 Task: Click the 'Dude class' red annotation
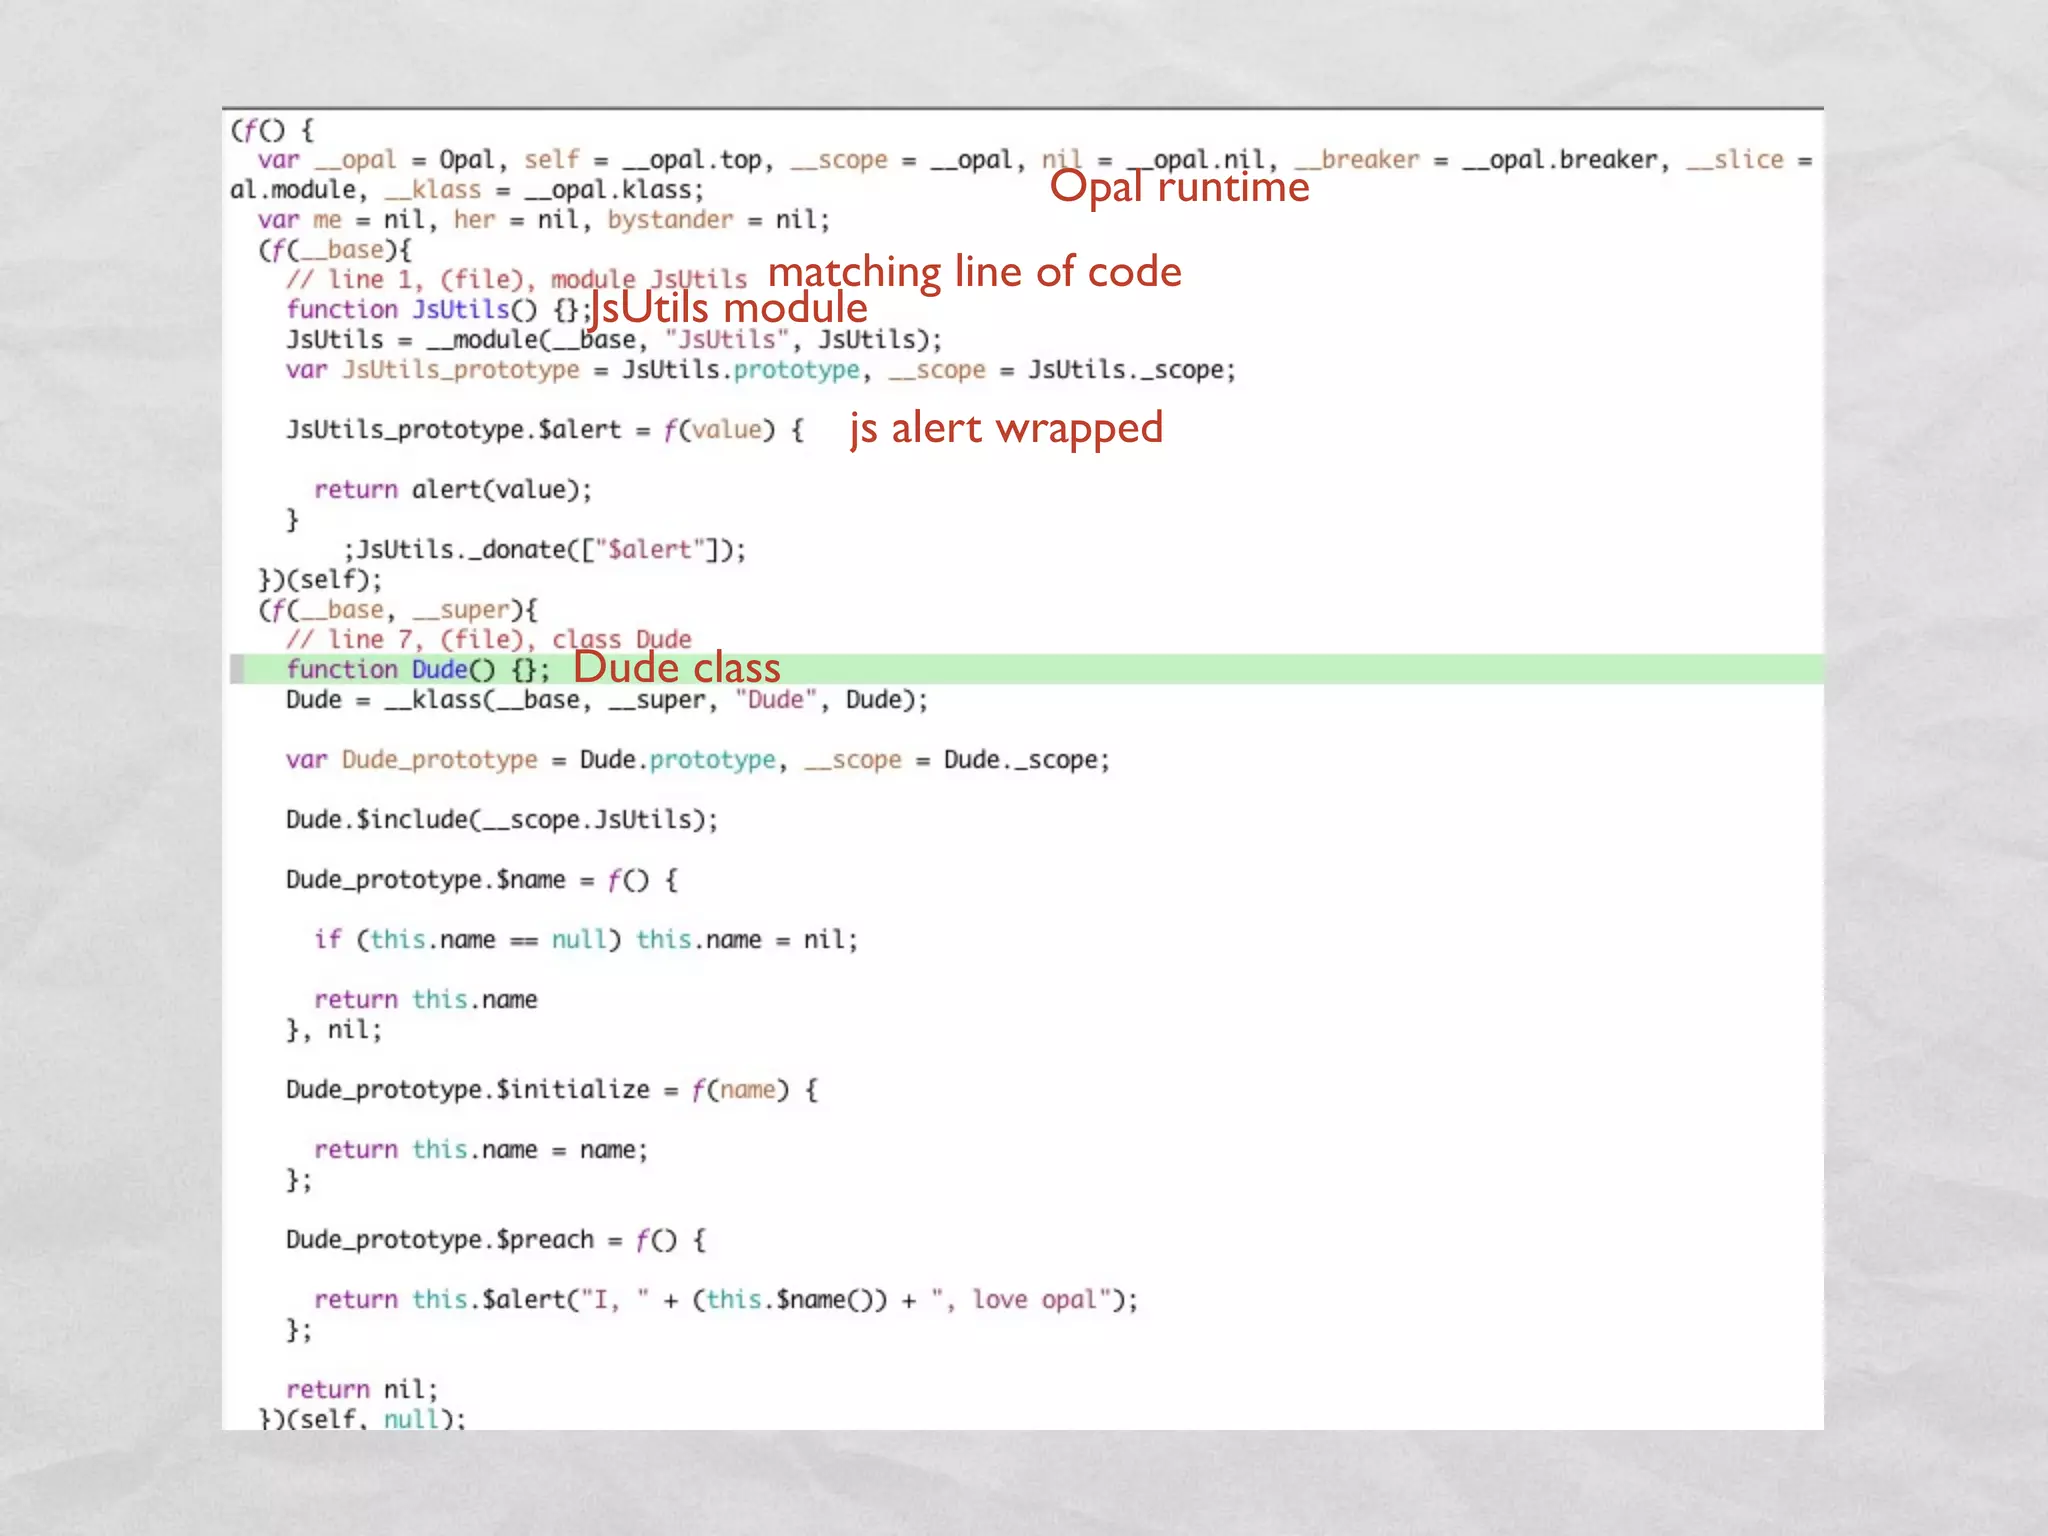coord(677,667)
